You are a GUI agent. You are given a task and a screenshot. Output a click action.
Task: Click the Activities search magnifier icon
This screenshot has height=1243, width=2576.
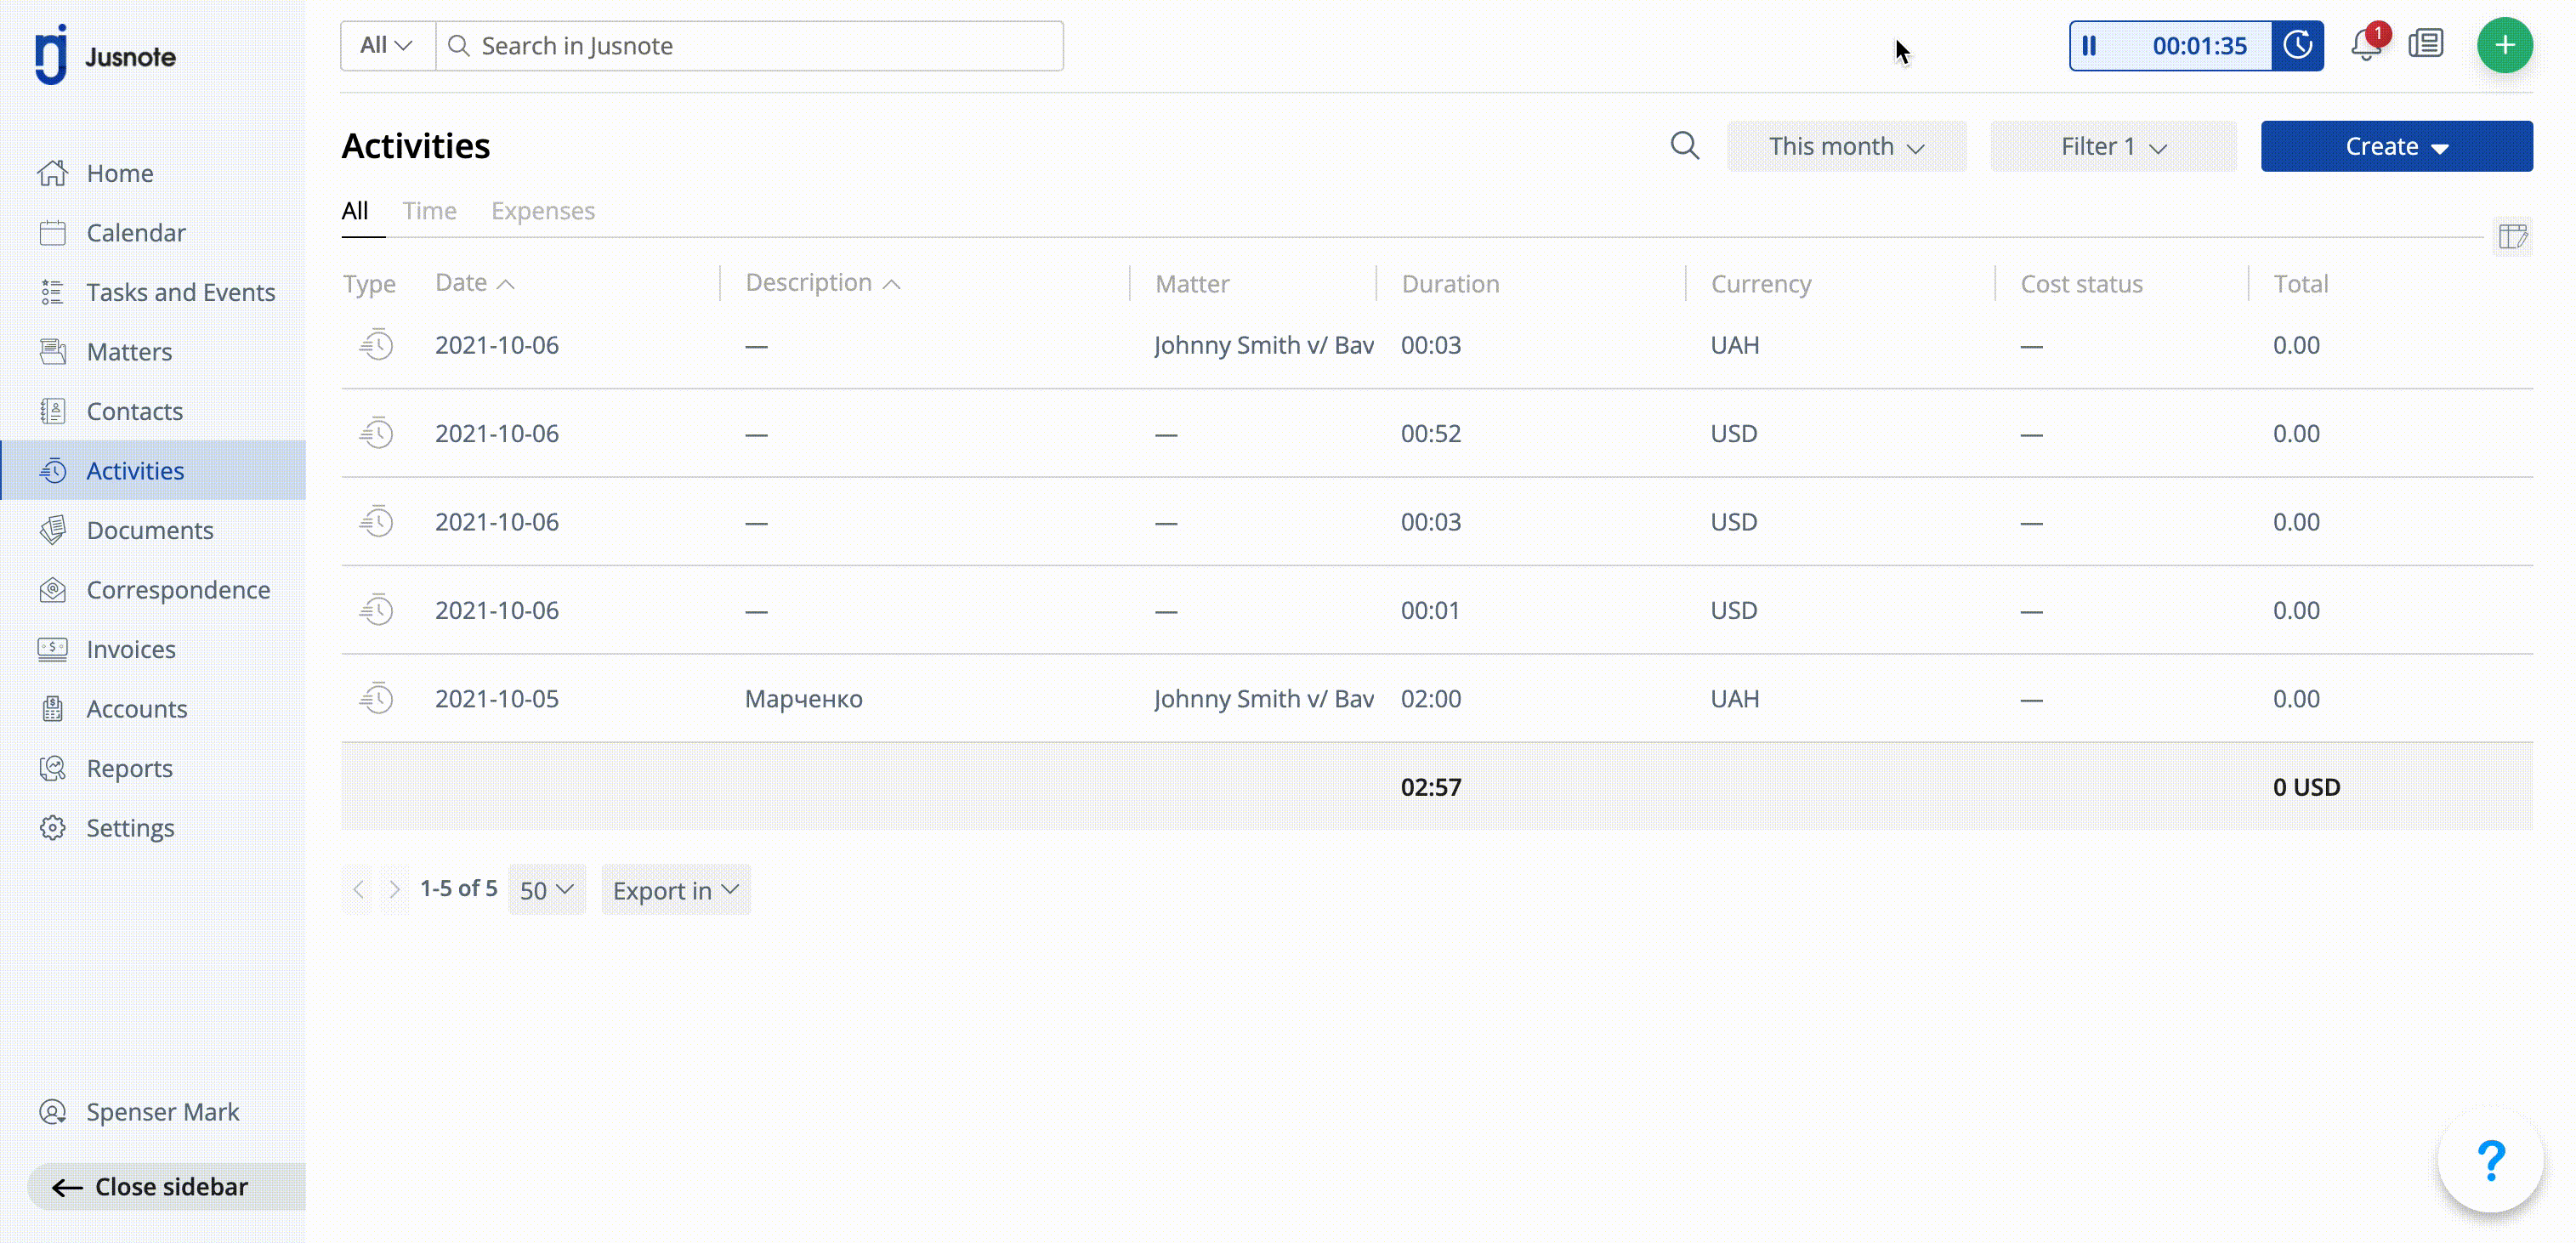(x=1685, y=146)
